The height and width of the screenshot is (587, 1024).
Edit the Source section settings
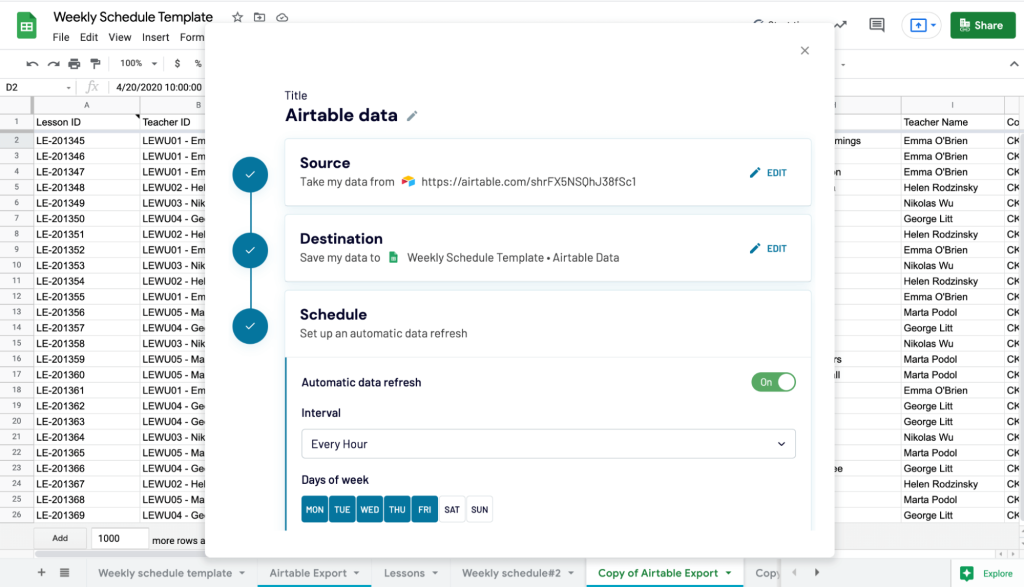[768, 172]
